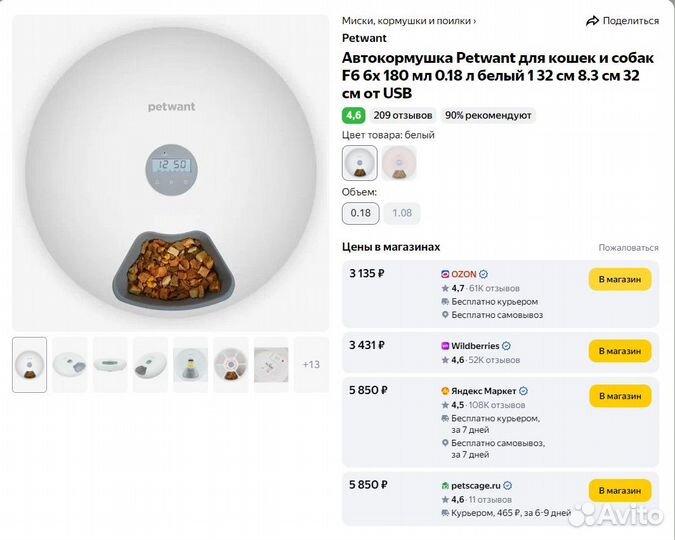The image size is (675, 540).
Task: Open the 209 отзывов reviews section
Action: tap(403, 115)
